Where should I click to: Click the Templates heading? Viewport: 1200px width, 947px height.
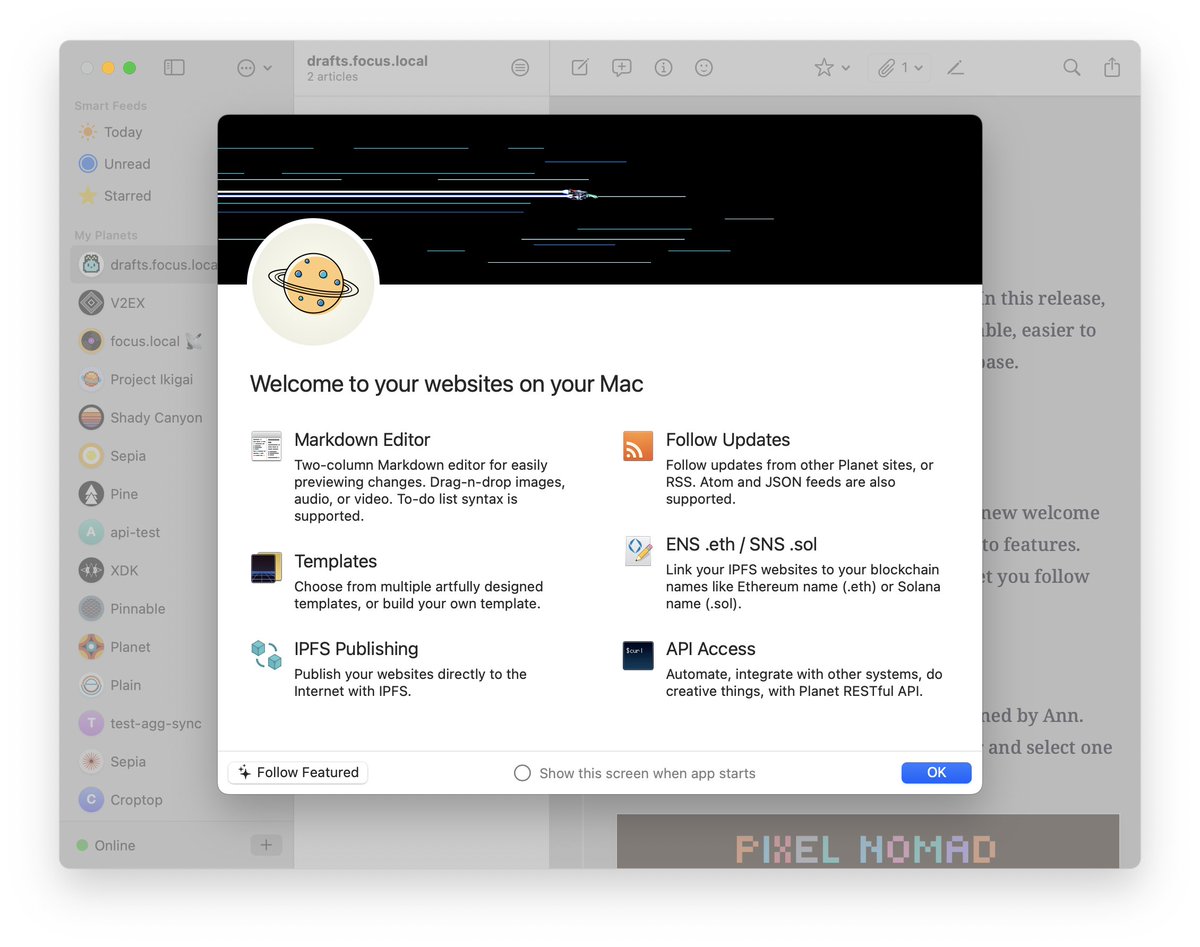coord(335,561)
